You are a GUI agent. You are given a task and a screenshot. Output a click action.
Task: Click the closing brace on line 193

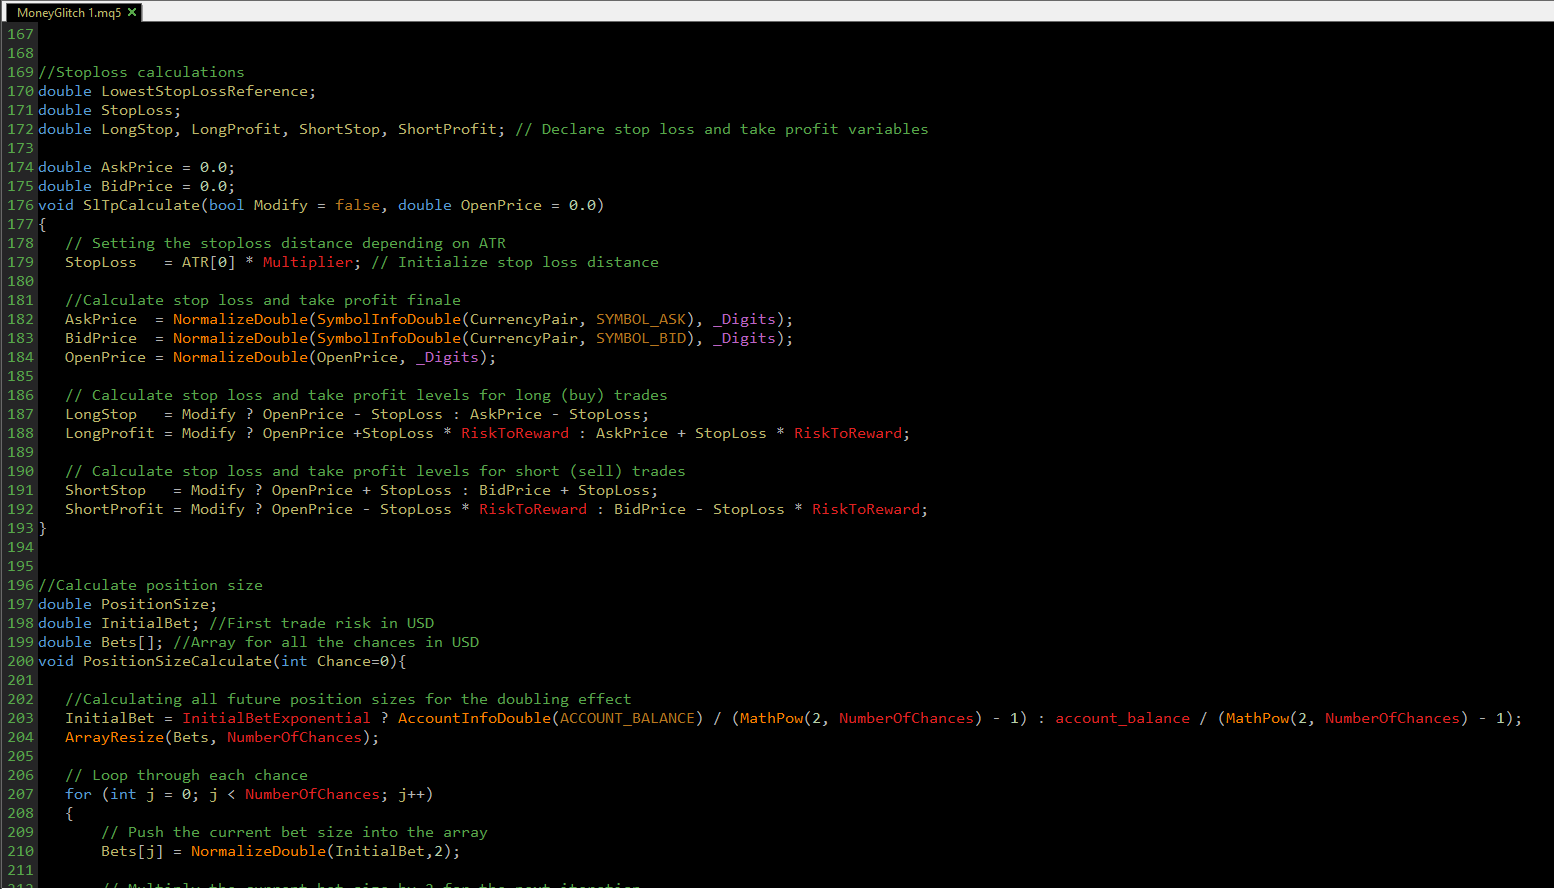[43, 528]
